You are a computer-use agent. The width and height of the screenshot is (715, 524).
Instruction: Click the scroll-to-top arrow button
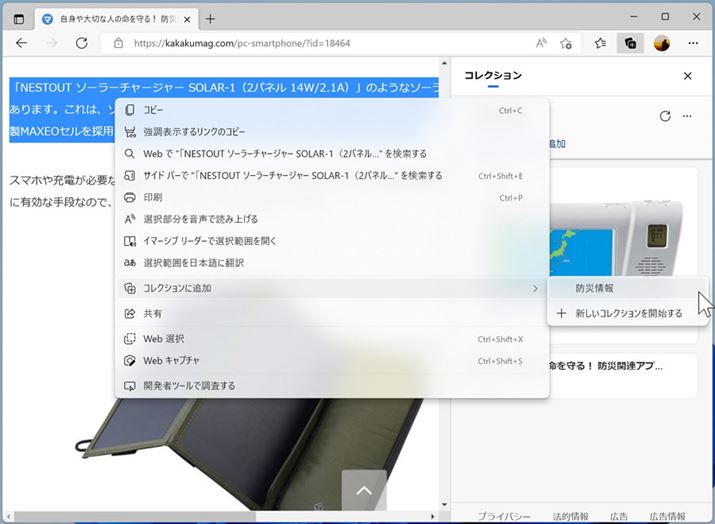364,491
